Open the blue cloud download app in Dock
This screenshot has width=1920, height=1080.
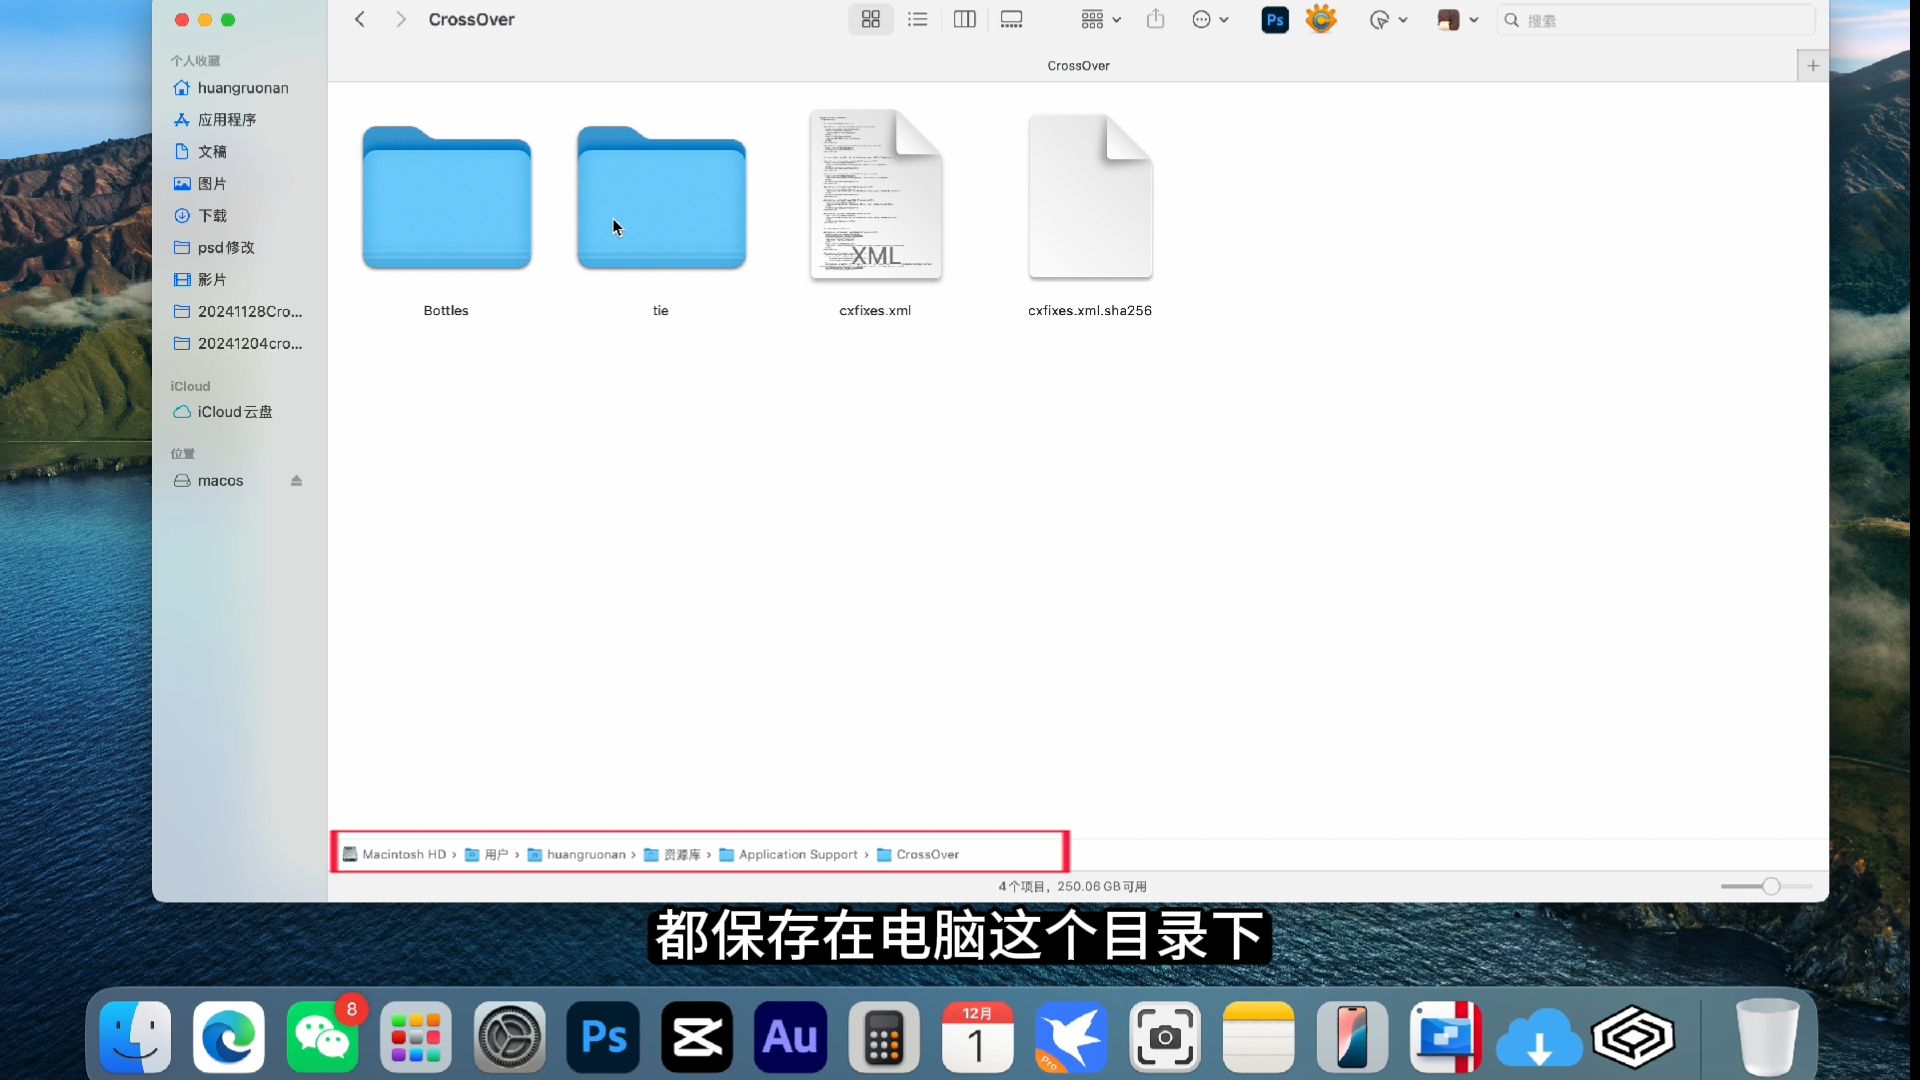coord(1539,1037)
